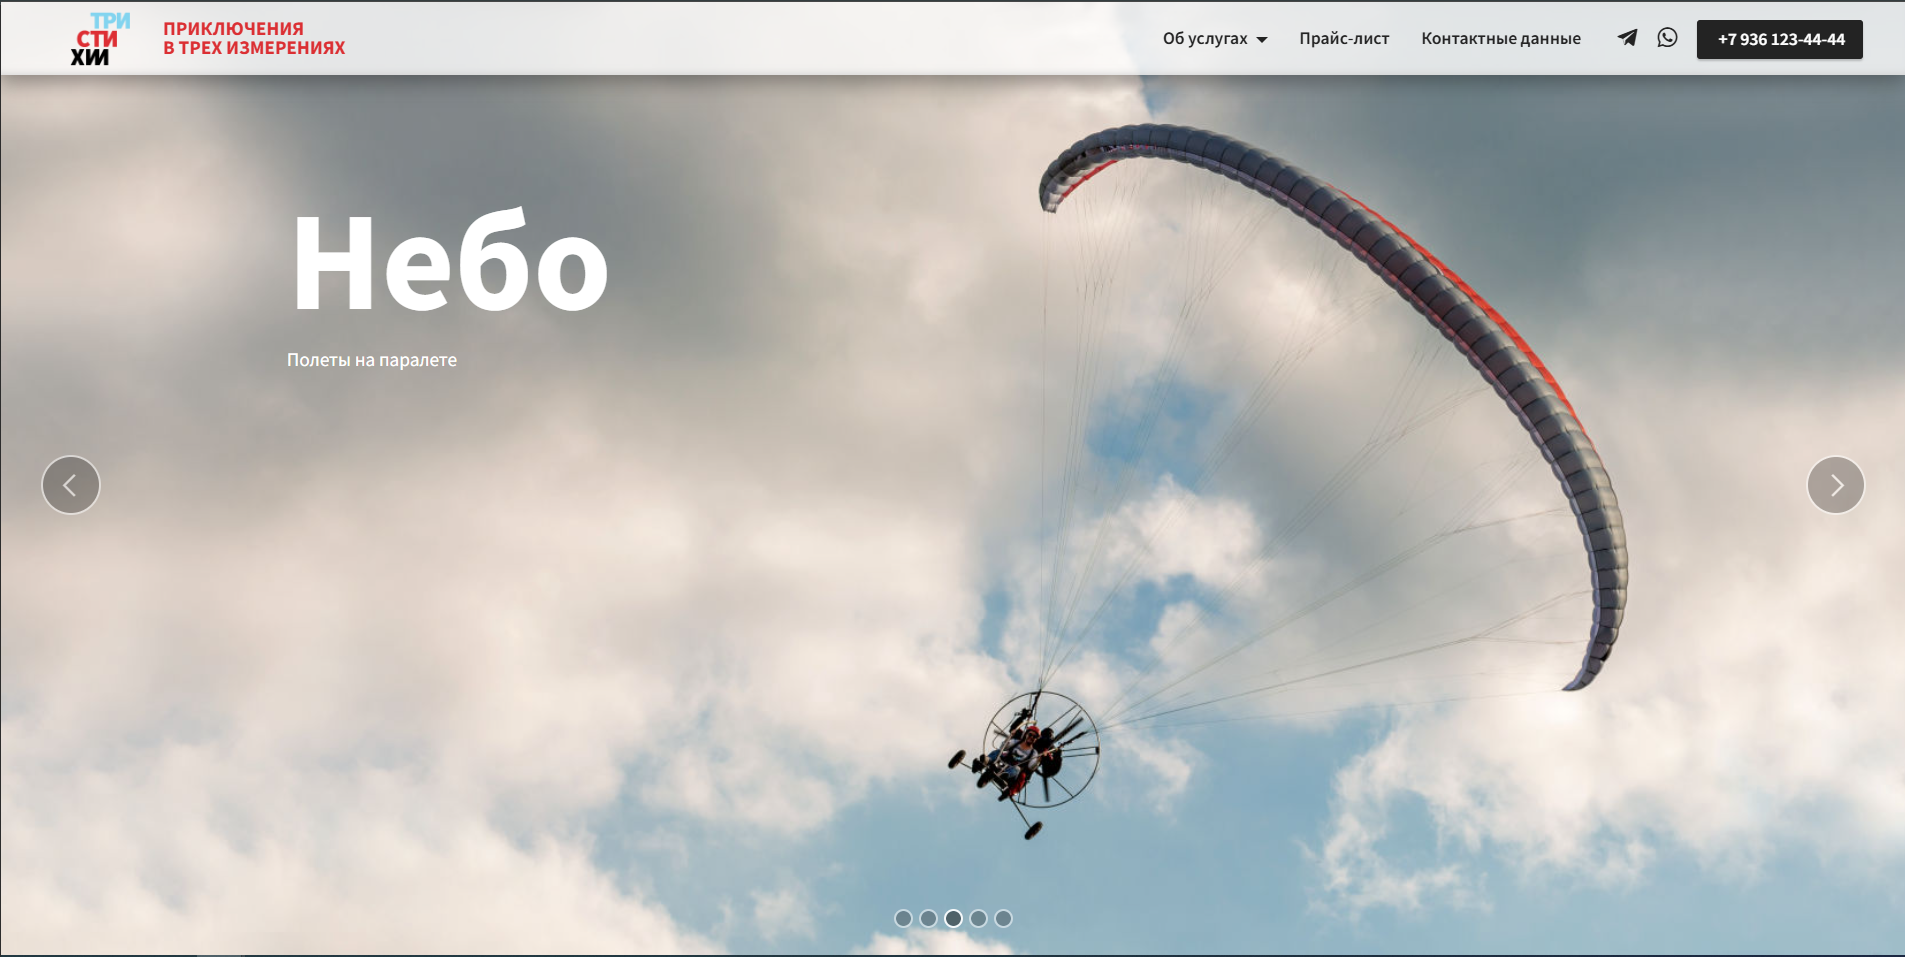The width and height of the screenshot is (1905, 957).
Task: Navigate to Контактные данные
Action: tap(1501, 39)
